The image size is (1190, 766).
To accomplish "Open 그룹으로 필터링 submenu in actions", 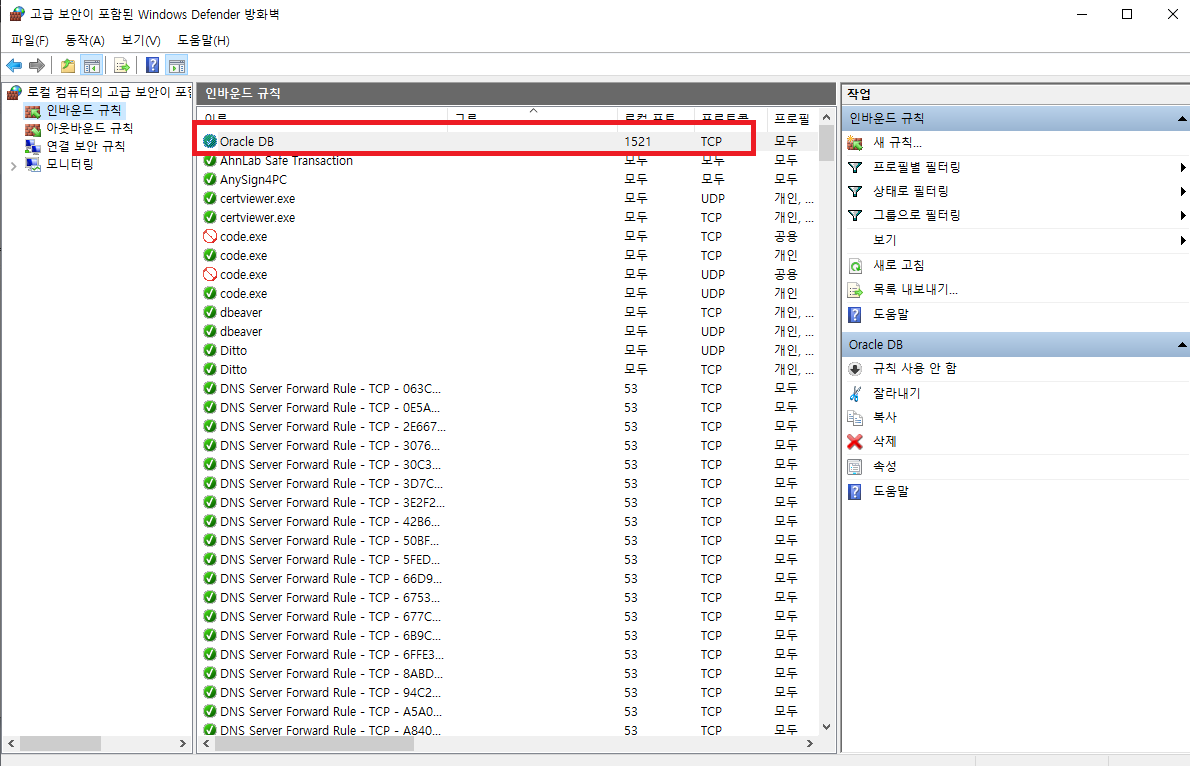I will pyautogui.click(x=1015, y=216).
